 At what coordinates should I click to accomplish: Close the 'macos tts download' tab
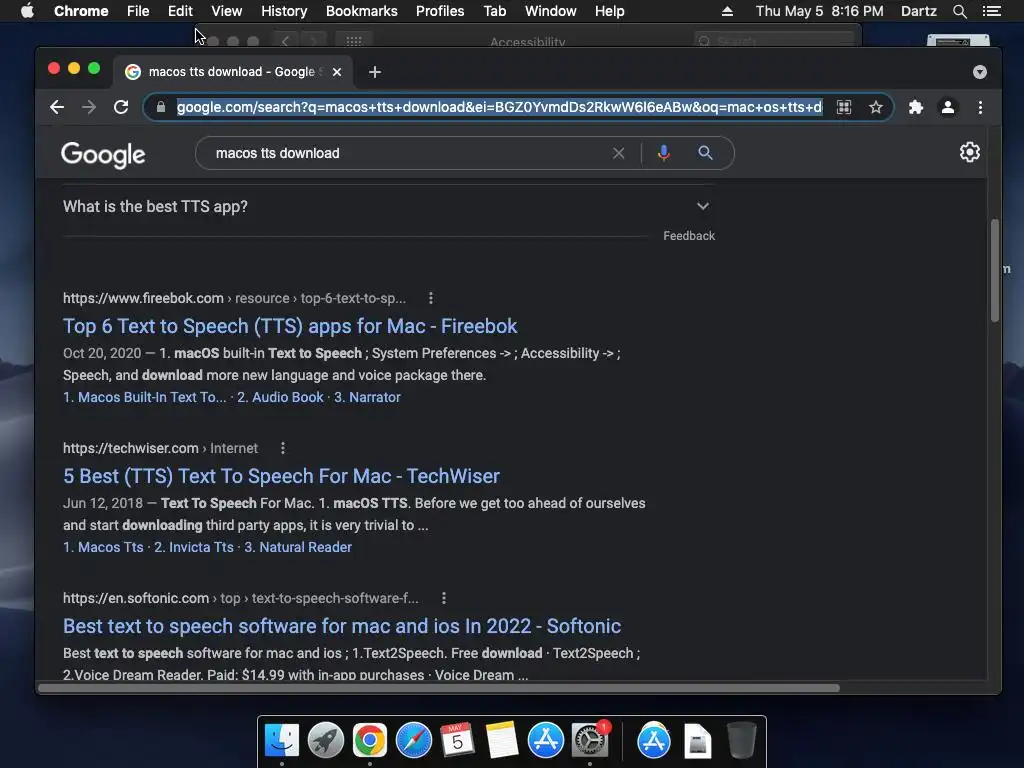[337, 72]
